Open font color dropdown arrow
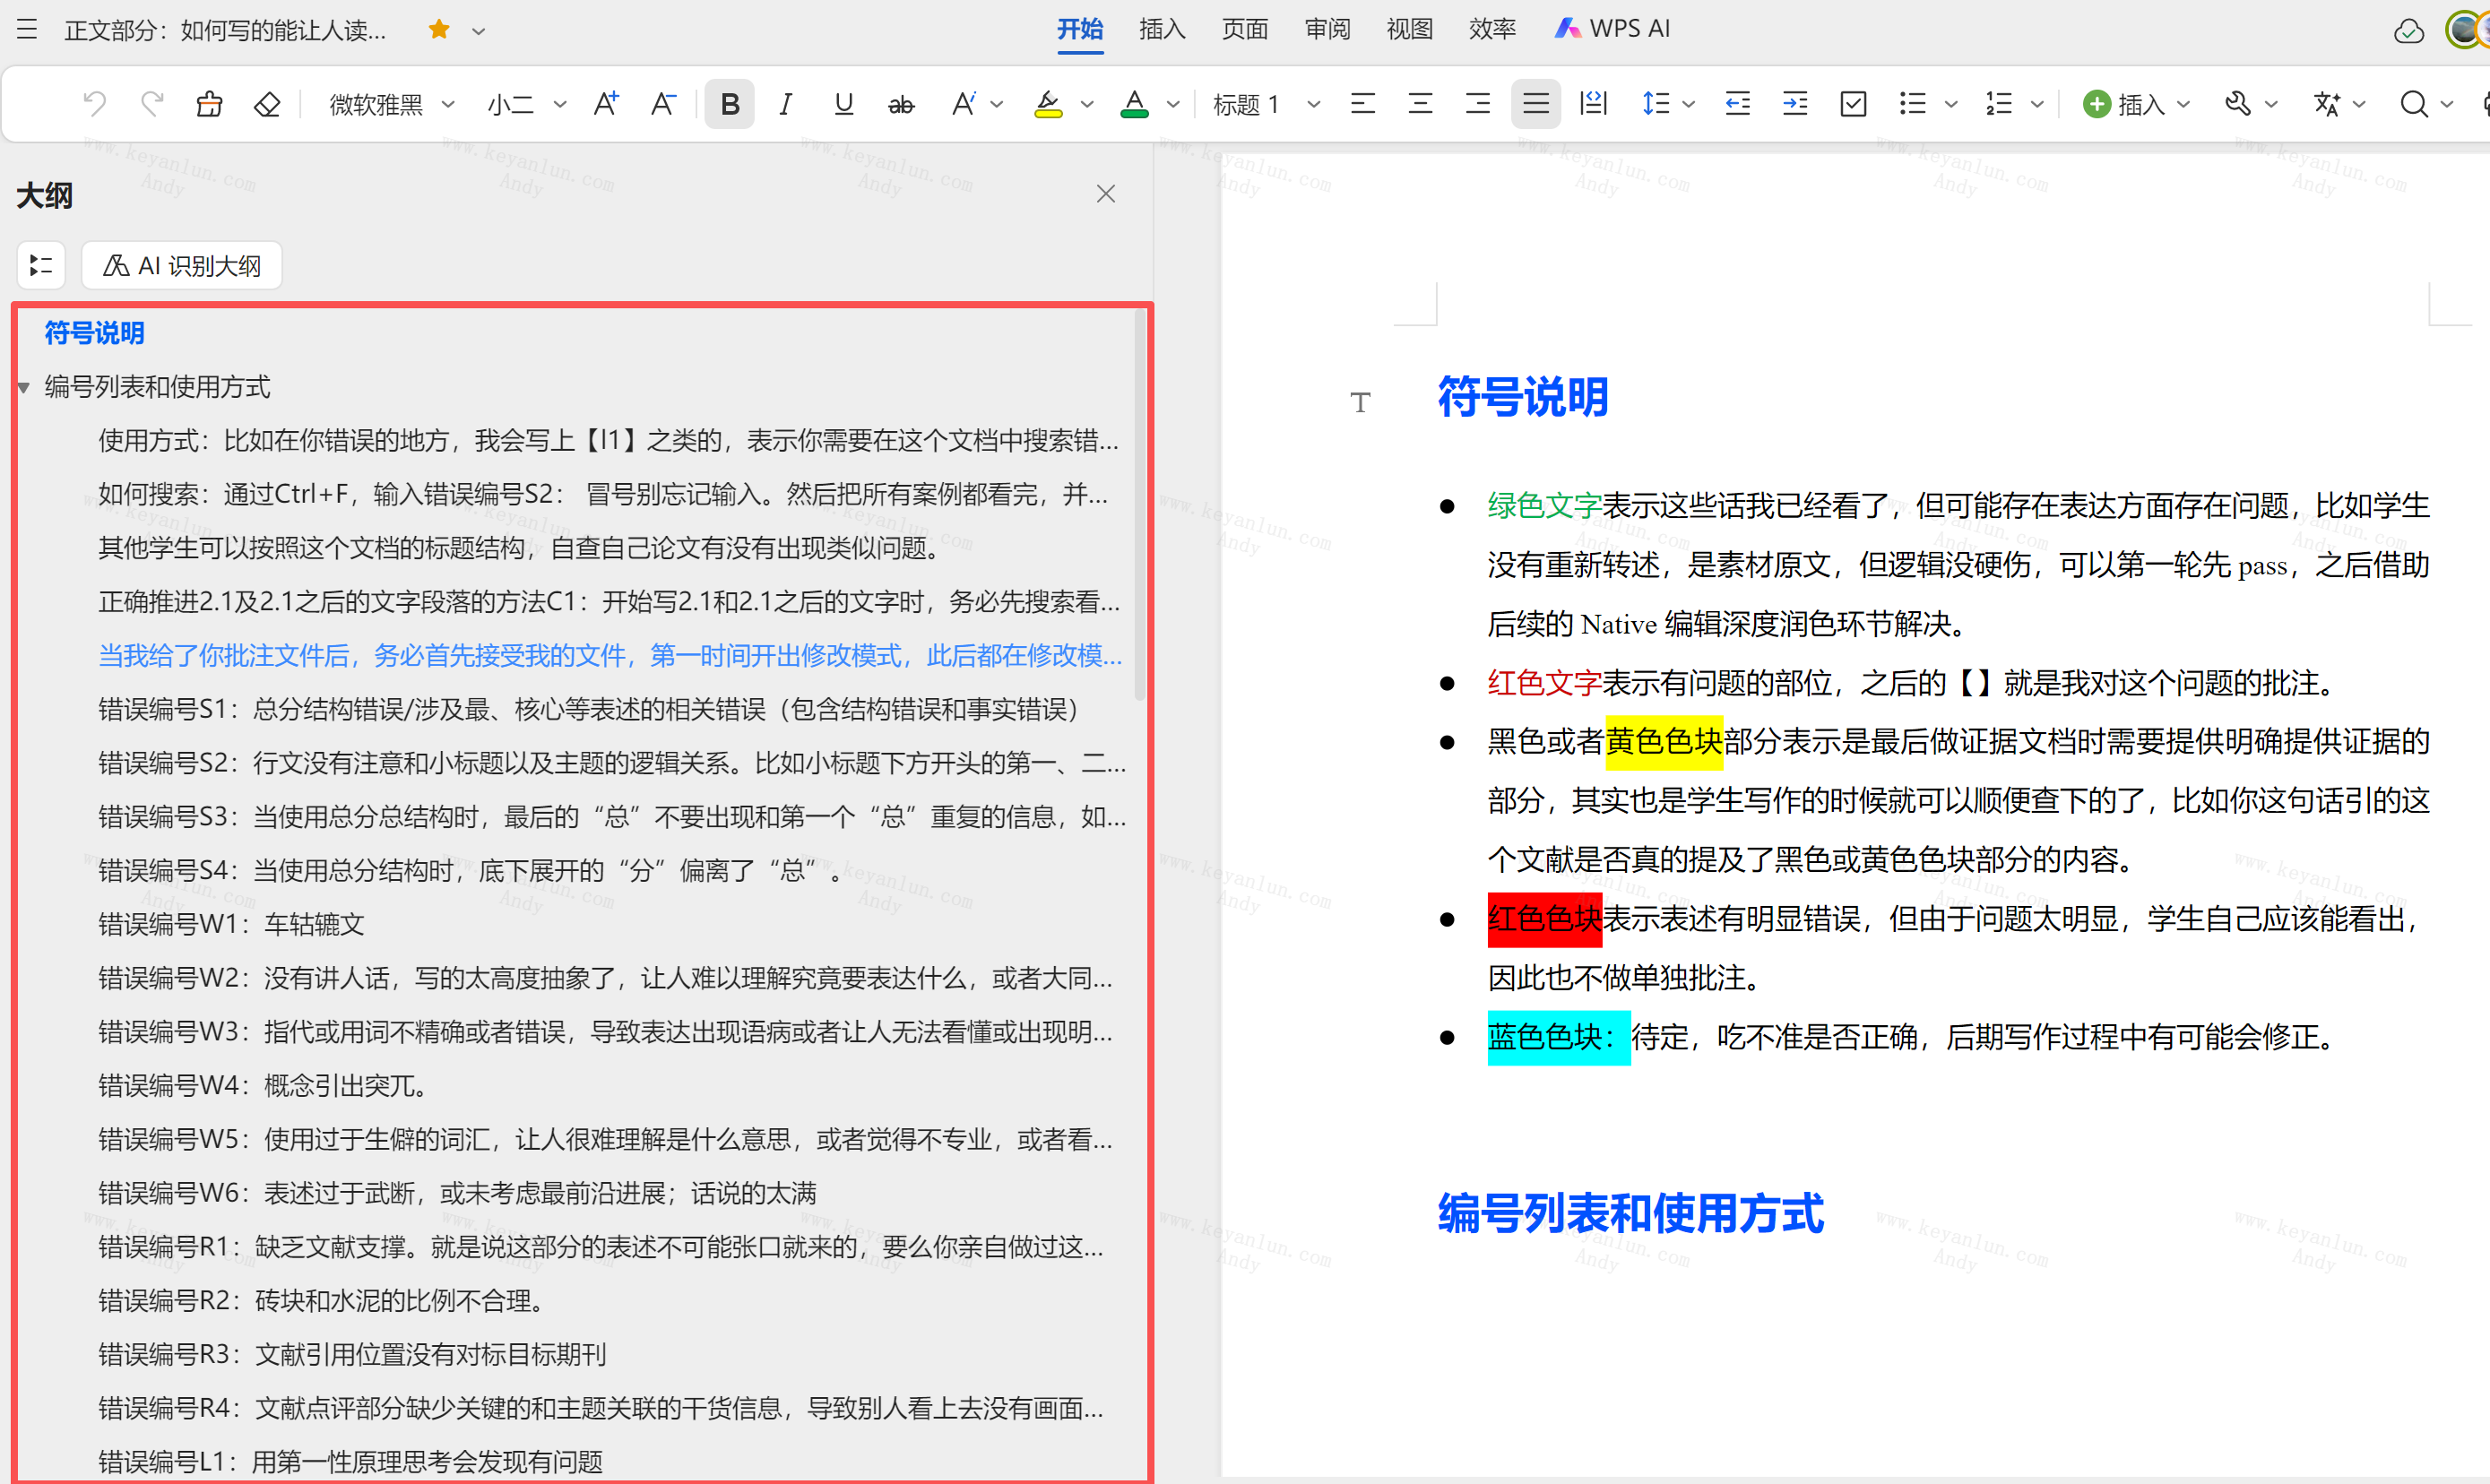The height and width of the screenshot is (1484, 2490). (x=1173, y=104)
